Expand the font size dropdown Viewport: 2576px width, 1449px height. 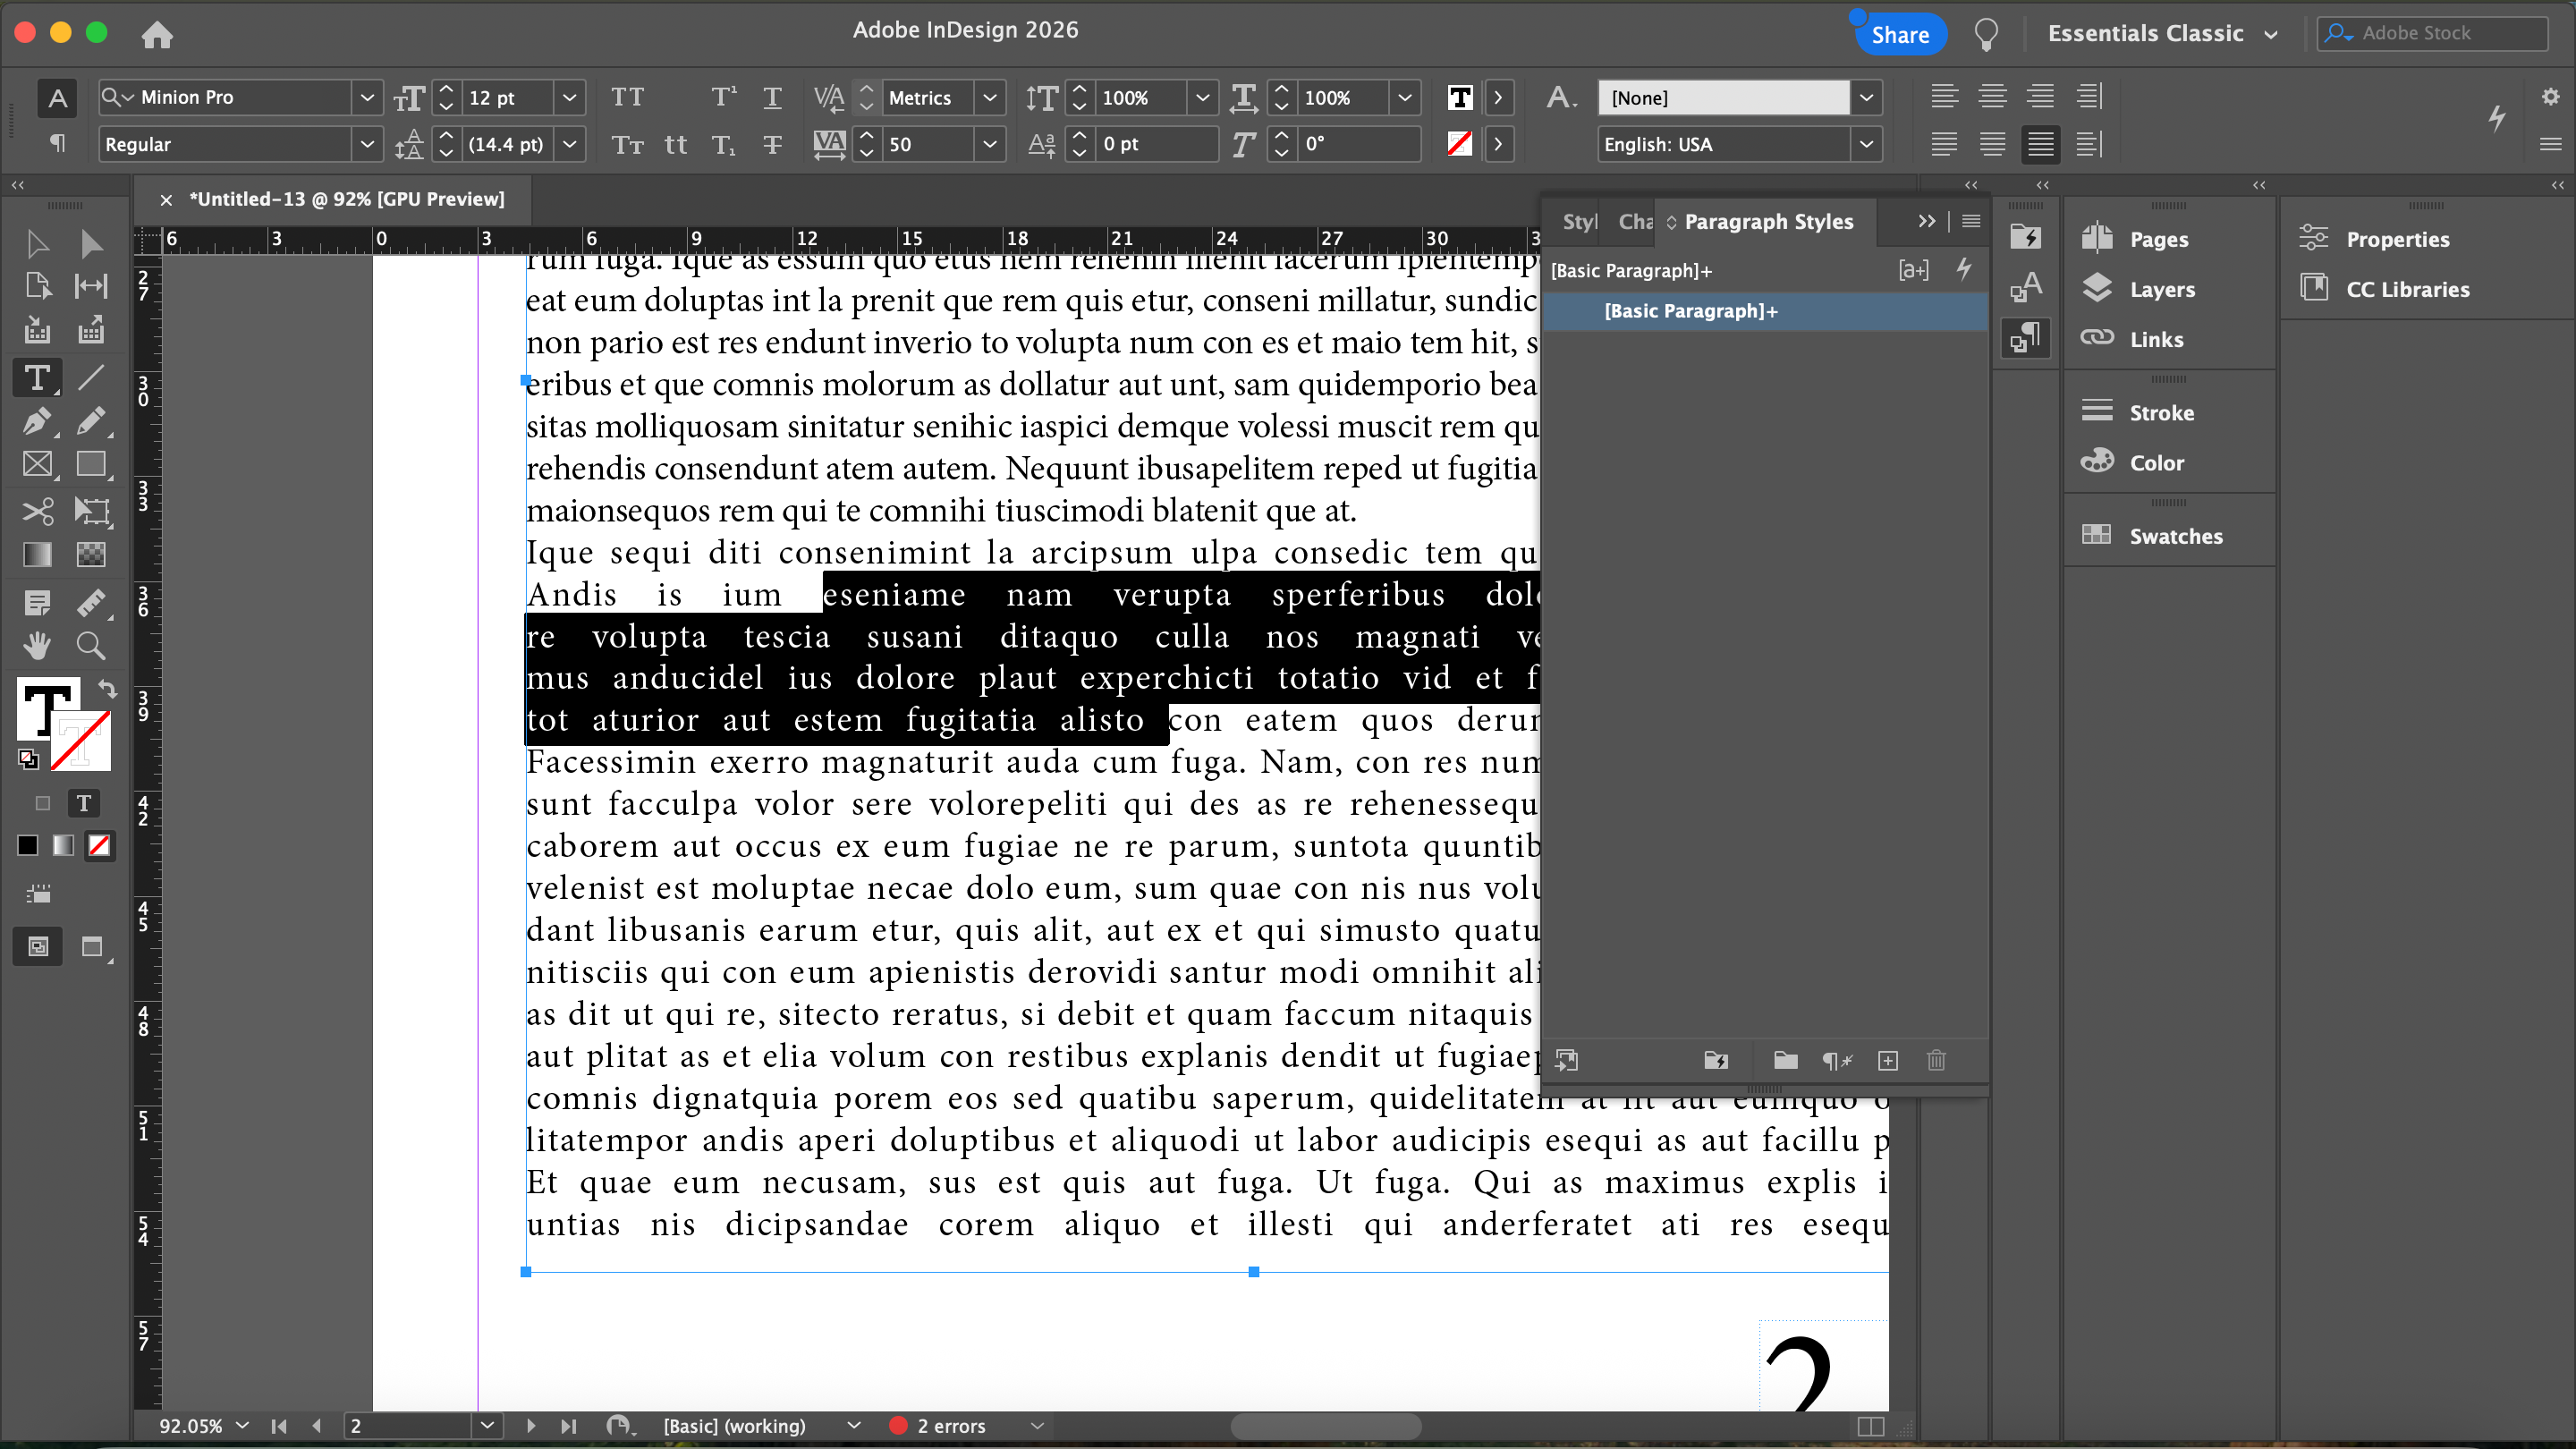569,97
